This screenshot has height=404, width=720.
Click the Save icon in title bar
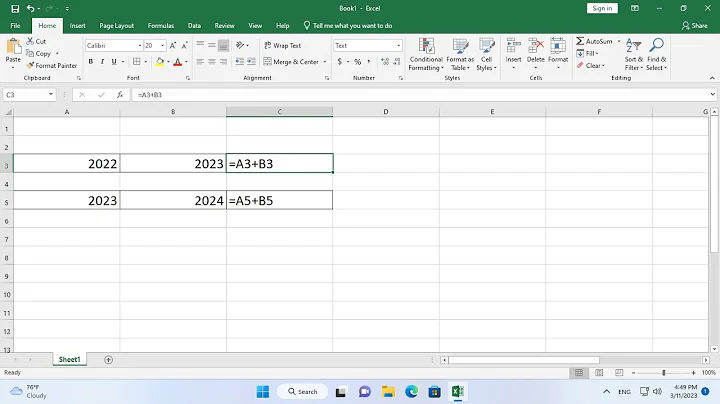pyautogui.click(x=15, y=8)
